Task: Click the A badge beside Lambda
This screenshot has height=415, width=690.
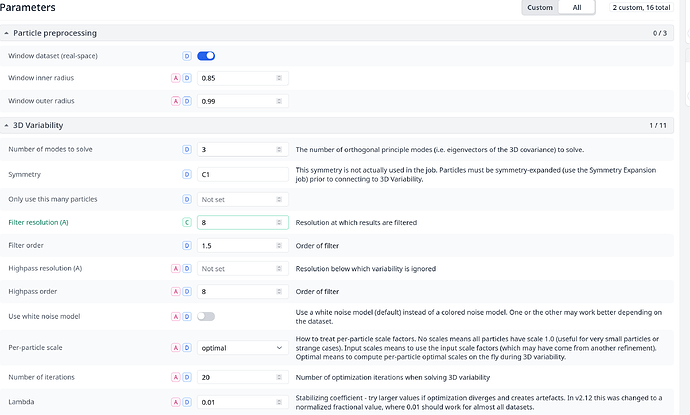Action: tap(175, 400)
